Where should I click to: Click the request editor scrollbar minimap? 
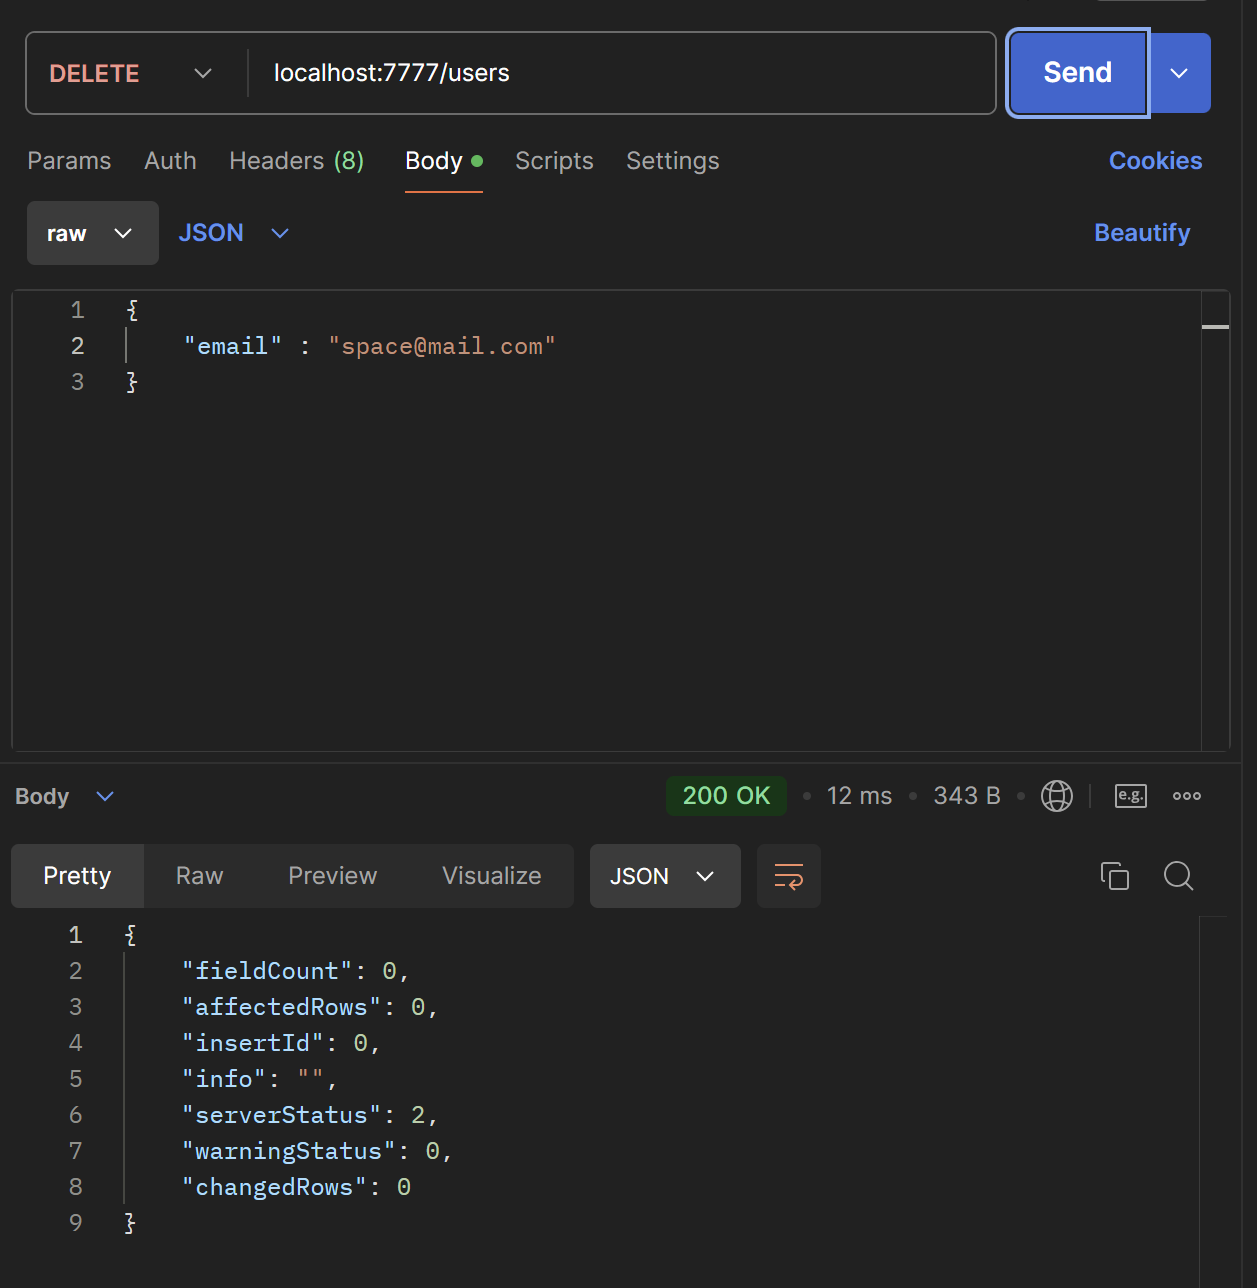click(1215, 520)
